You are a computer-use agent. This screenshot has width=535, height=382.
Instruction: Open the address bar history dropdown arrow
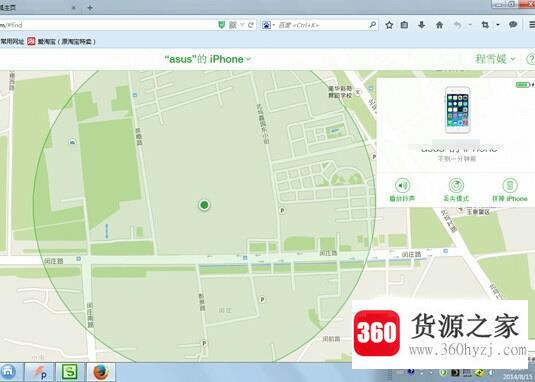(242, 25)
